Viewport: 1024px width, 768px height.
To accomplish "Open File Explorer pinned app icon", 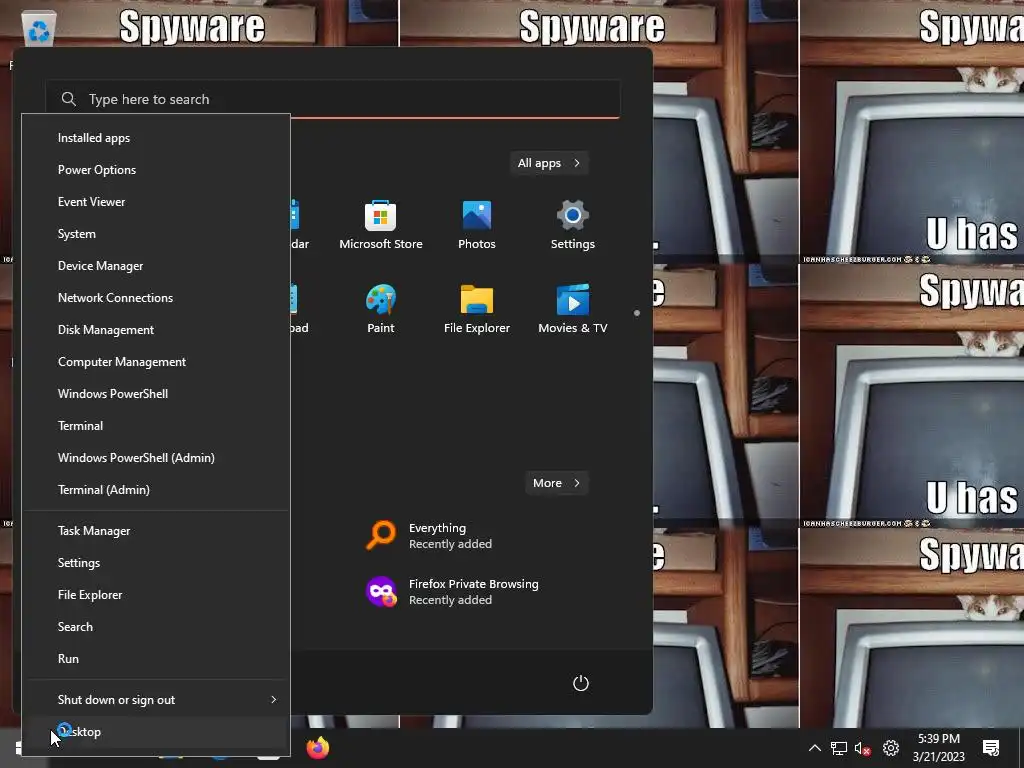I will point(477,309).
